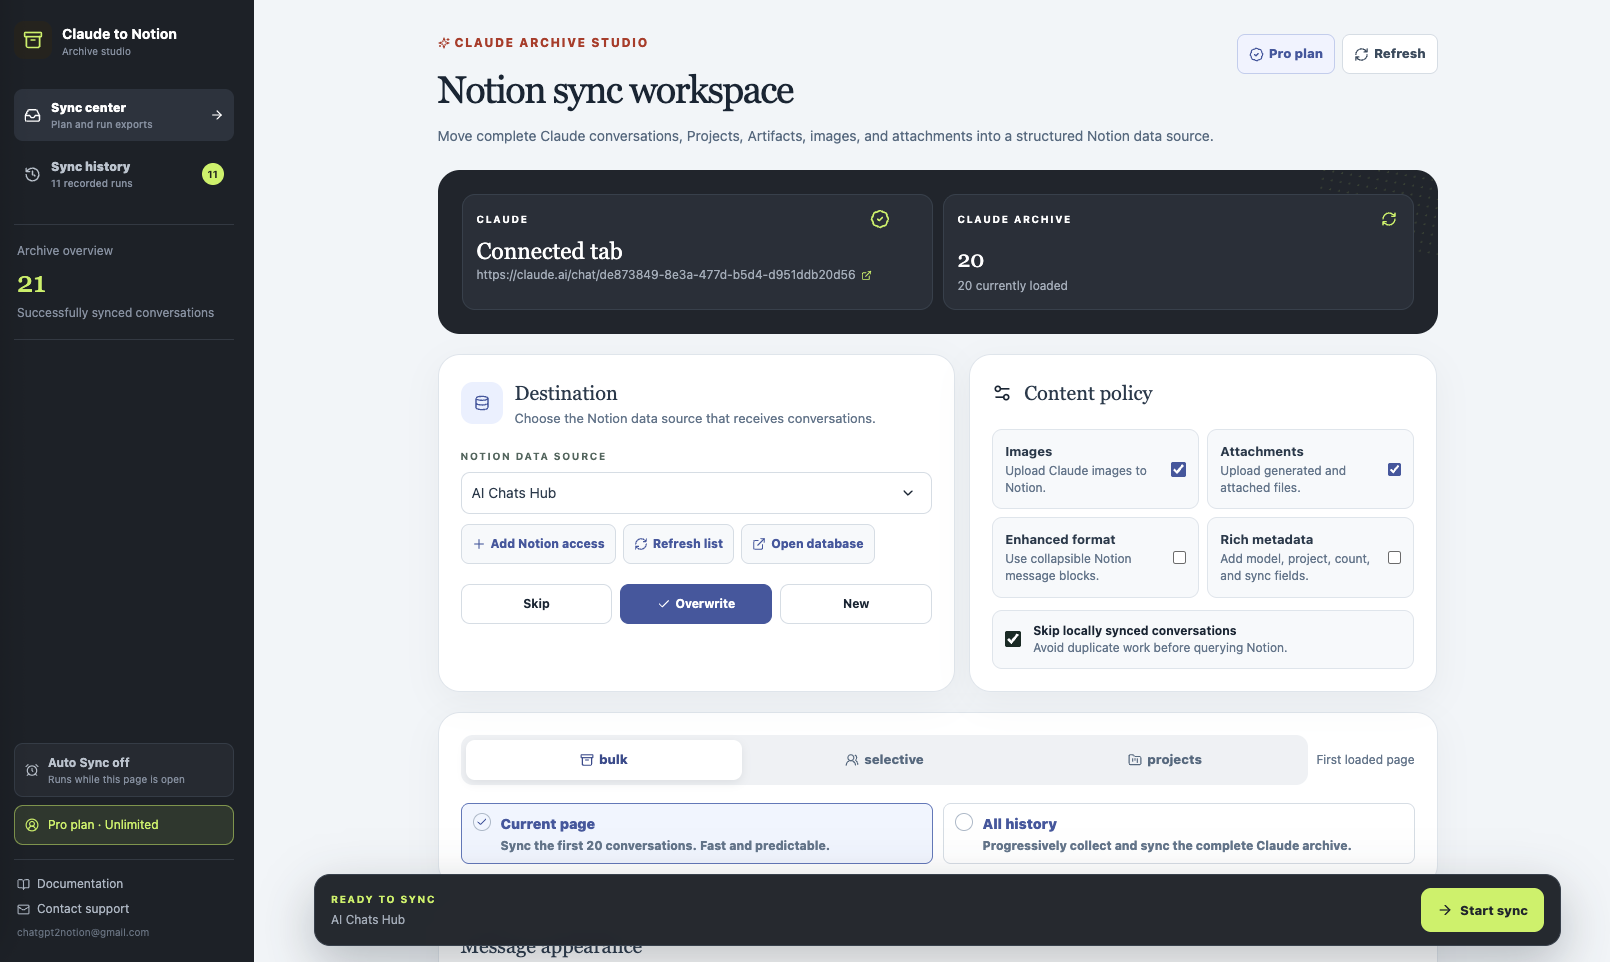Click the connected checkmark icon in Claude card
This screenshot has height=962, width=1610.
point(880,219)
